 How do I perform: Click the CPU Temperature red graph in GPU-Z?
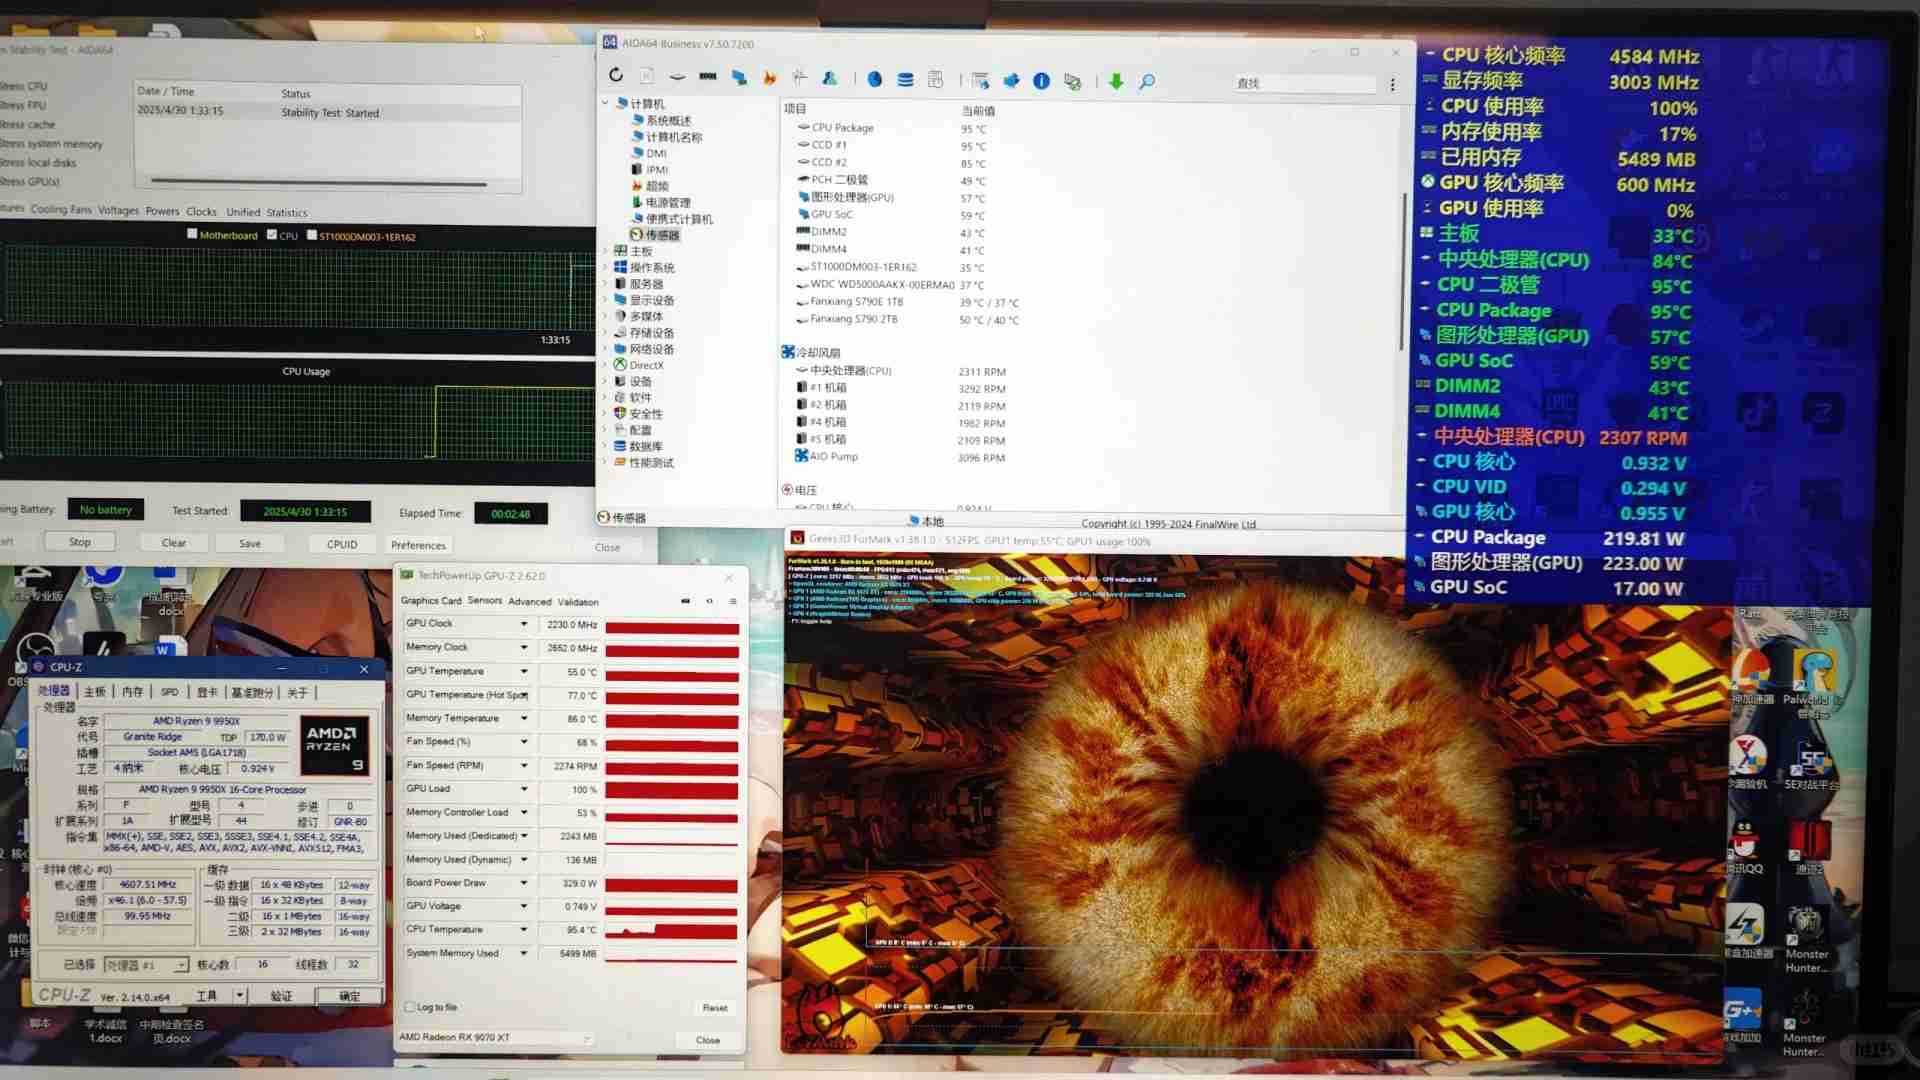[x=672, y=931]
